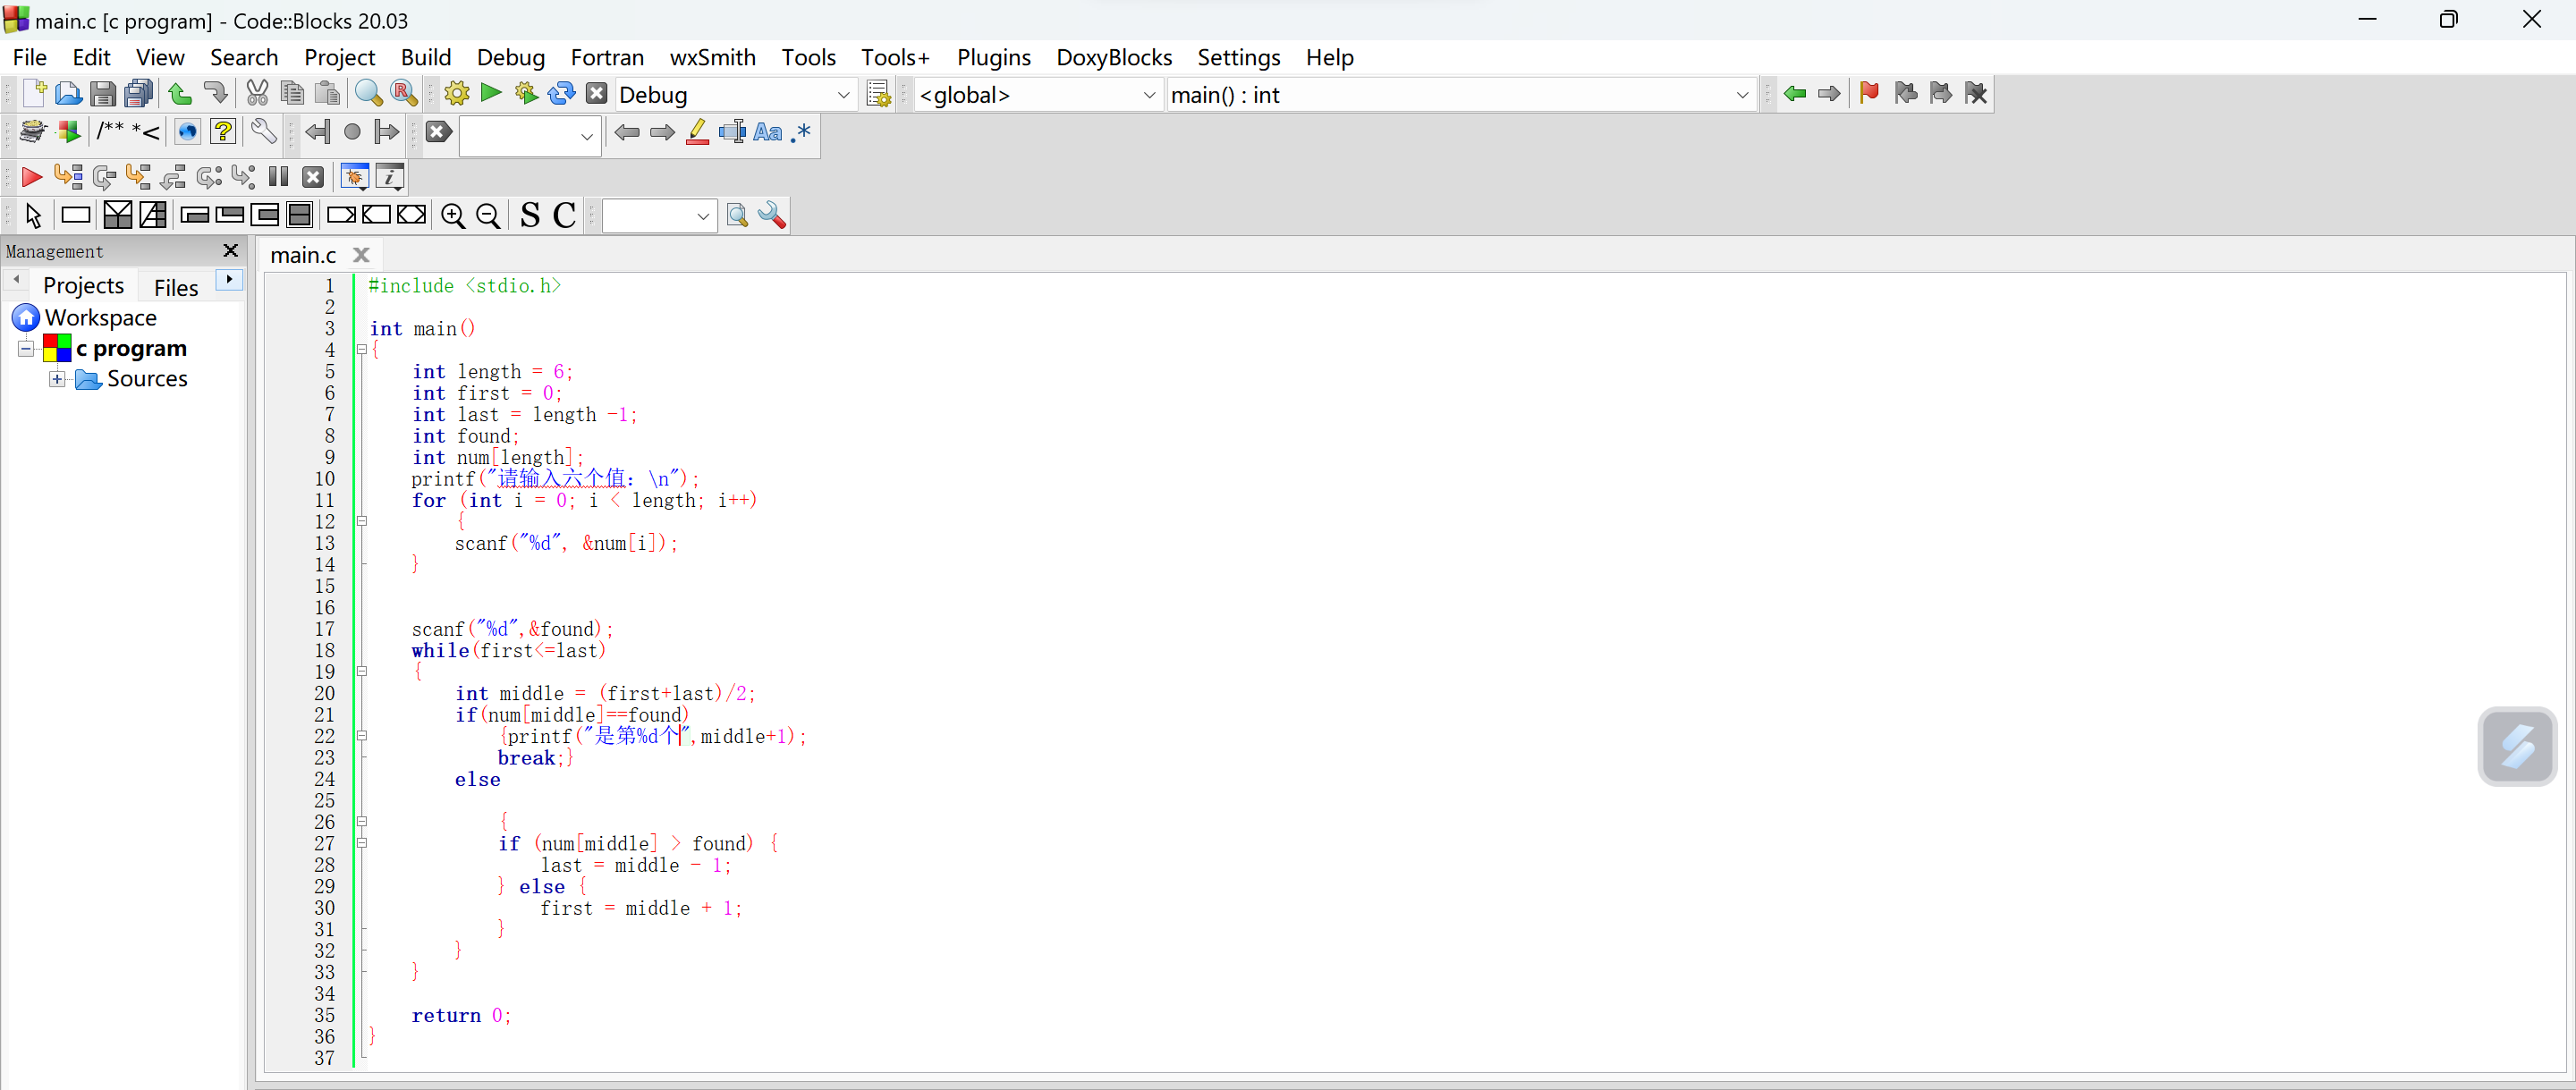Open Replace with the R magnifier icon
The image size is (2576, 1090).
[404, 93]
